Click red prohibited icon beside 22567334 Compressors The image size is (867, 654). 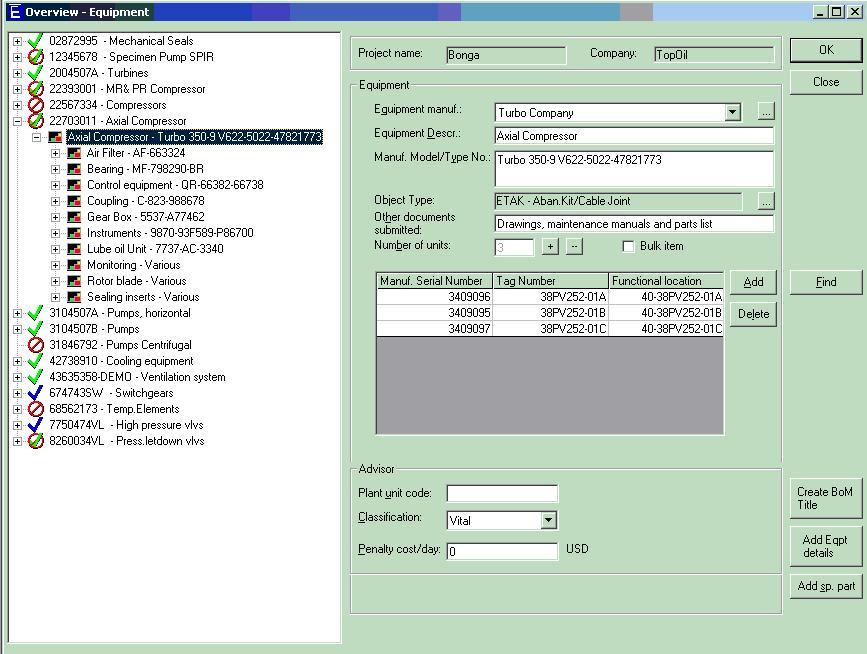point(35,104)
